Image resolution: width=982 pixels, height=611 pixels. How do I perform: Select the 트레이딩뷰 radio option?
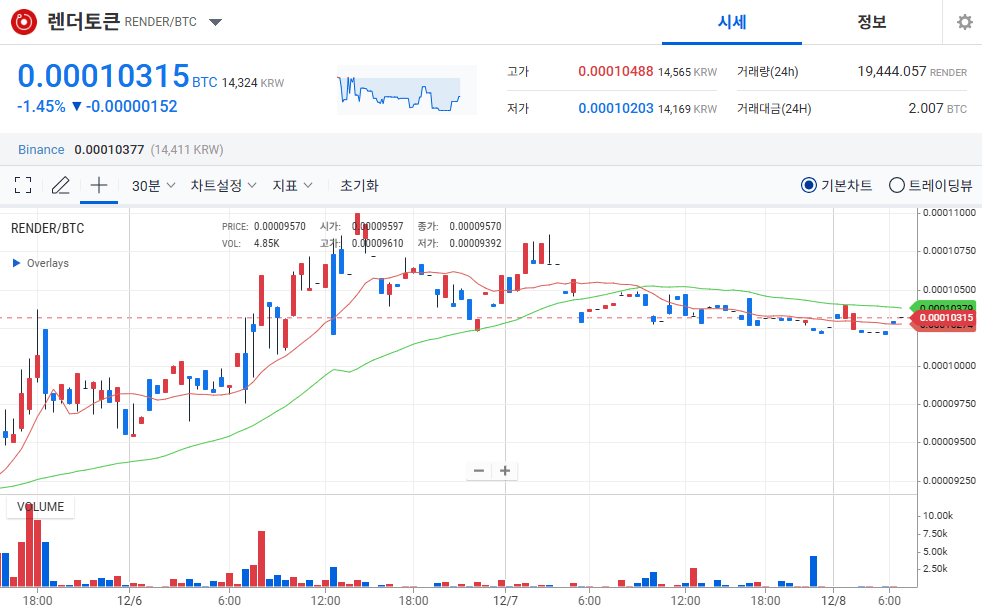click(x=931, y=185)
